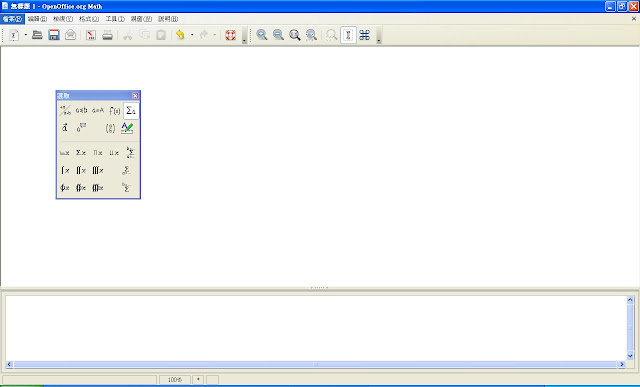Show the entire formula zoom icon
This screenshot has width=640, height=387.
click(x=311, y=35)
